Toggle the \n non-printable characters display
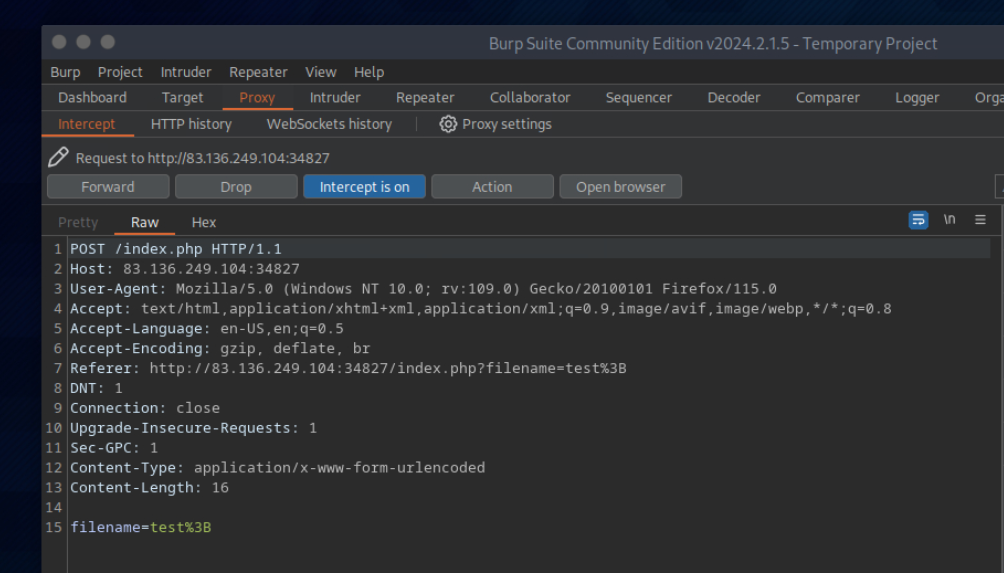1004x573 pixels. click(x=949, y=220)
